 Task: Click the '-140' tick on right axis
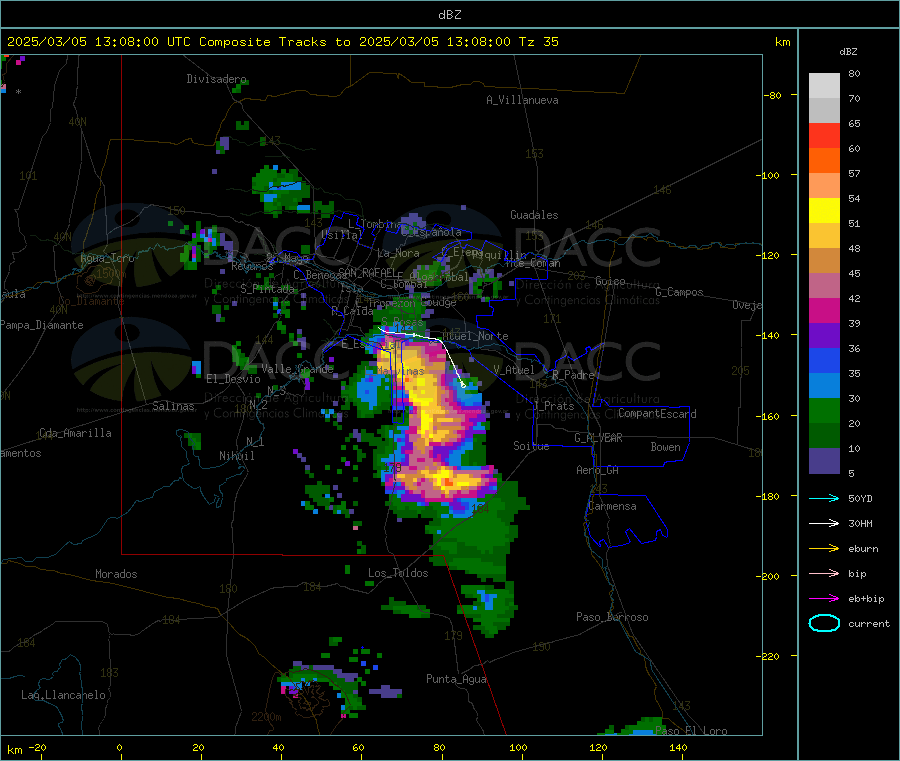click(x=770, y=335)
